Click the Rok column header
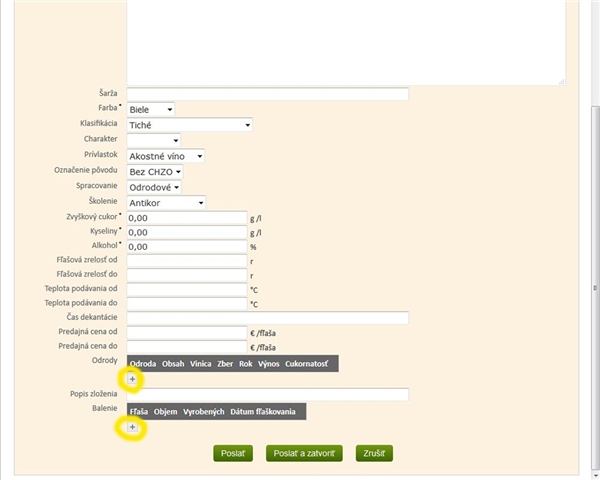 [246, 364]
